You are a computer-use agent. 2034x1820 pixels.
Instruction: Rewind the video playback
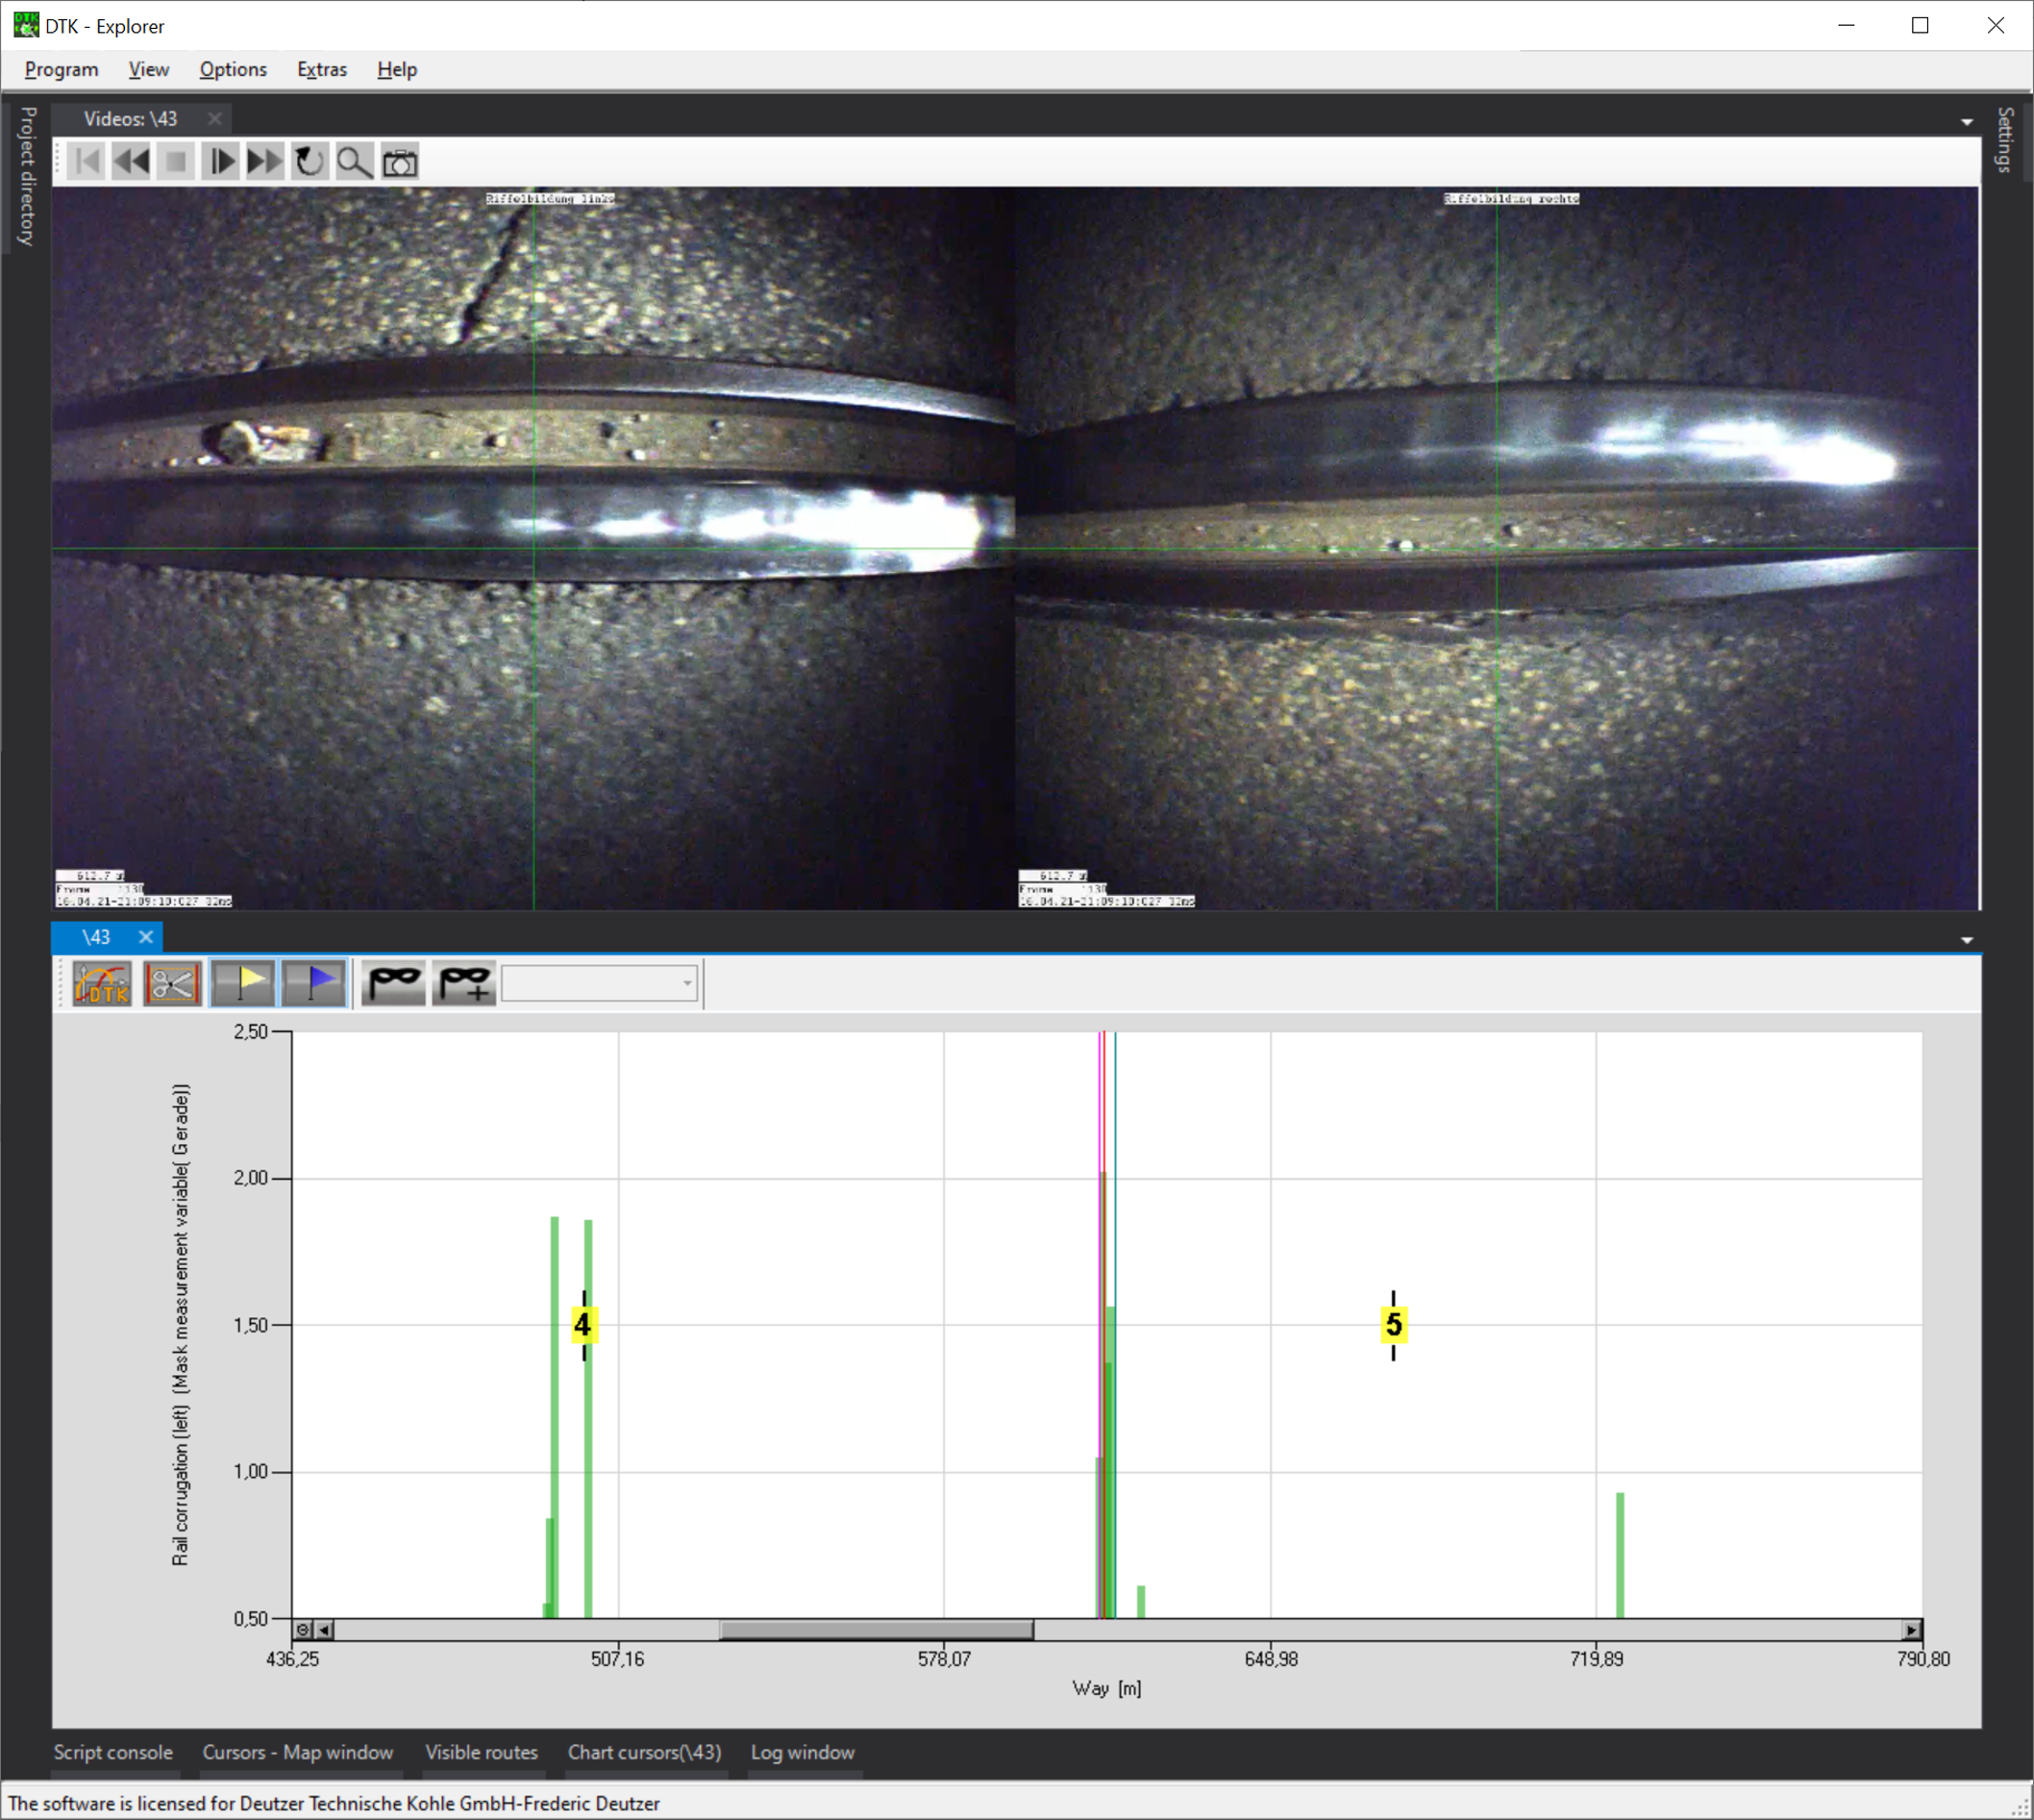click(131, 162)
